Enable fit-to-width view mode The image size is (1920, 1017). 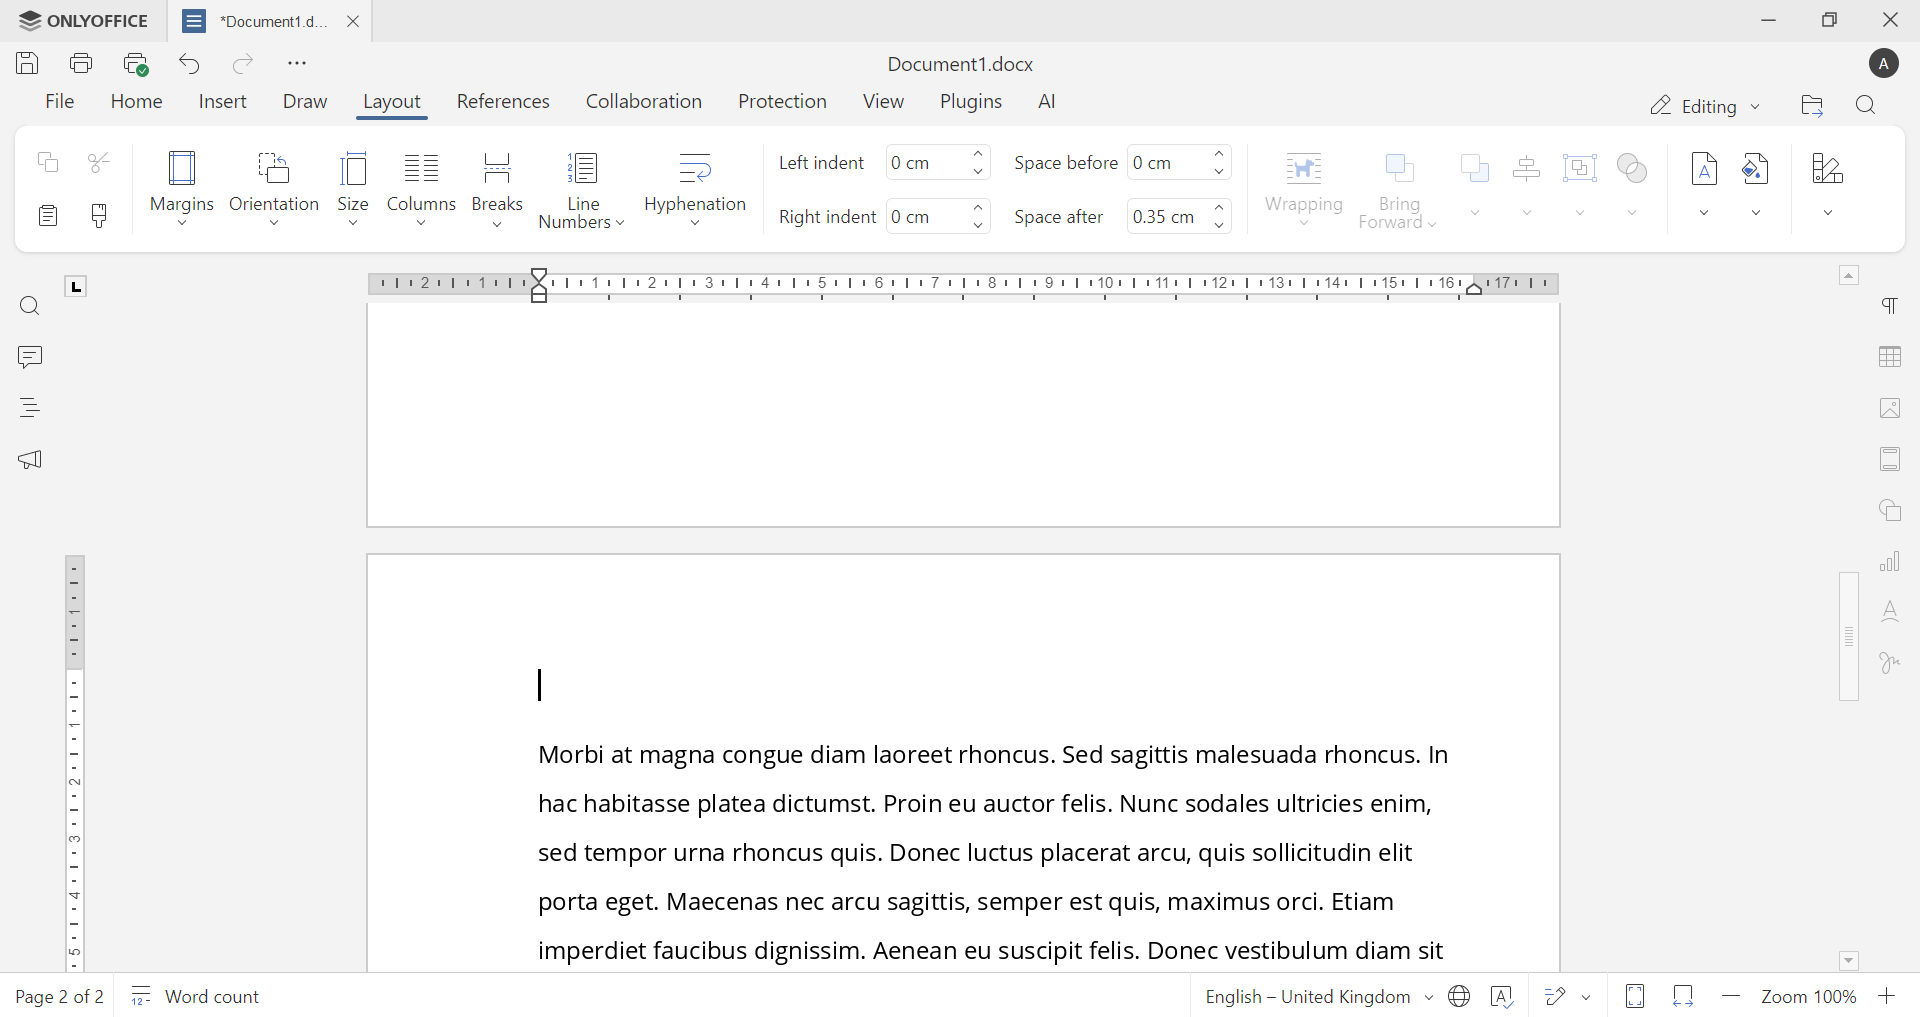pyautogui.click(x=1683, y=996)
